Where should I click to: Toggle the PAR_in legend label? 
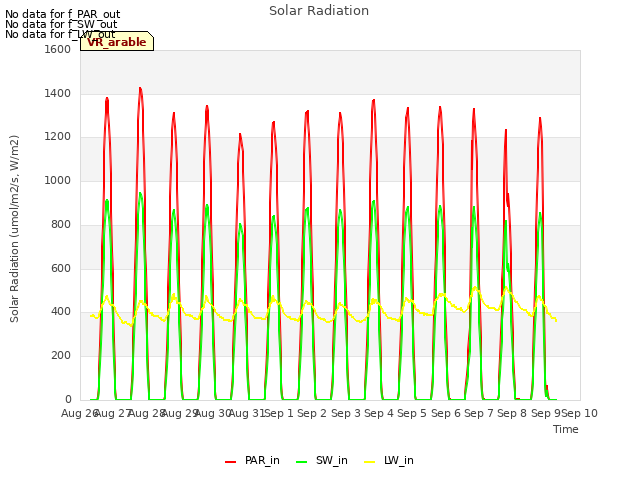(262, 460)
